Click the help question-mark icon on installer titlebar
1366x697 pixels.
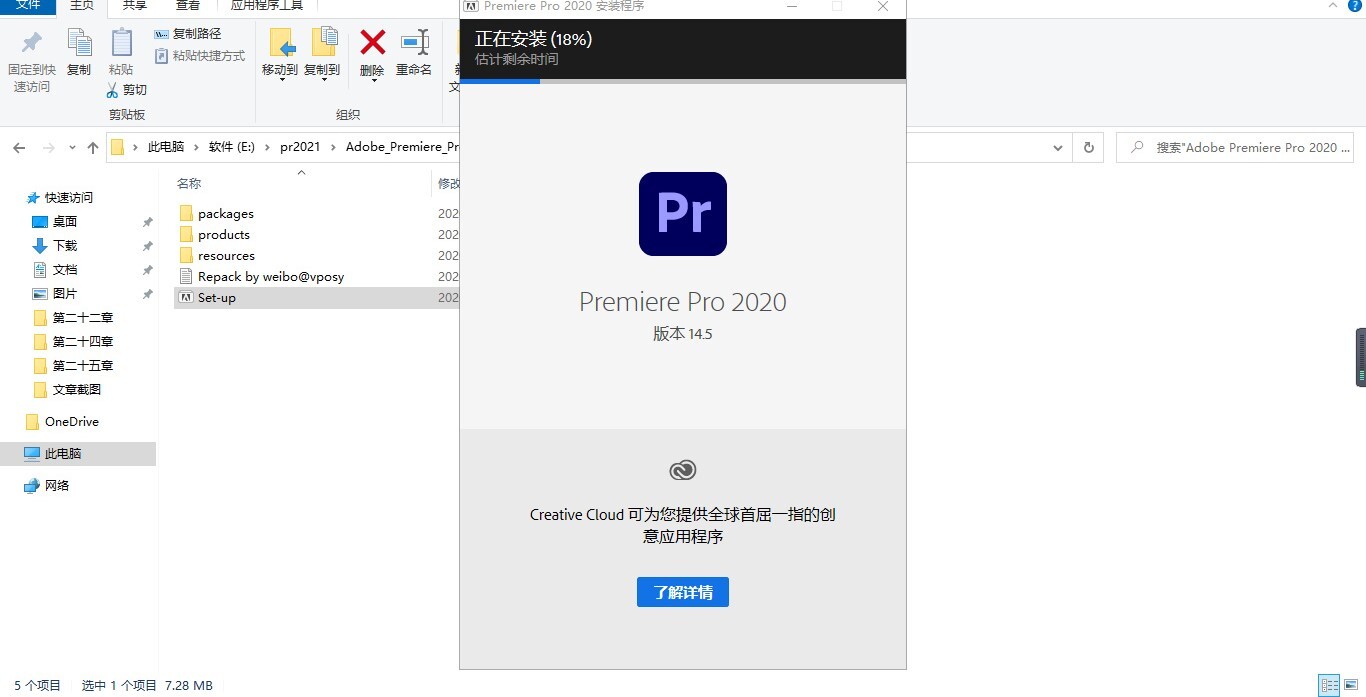tap(1355, 6)
